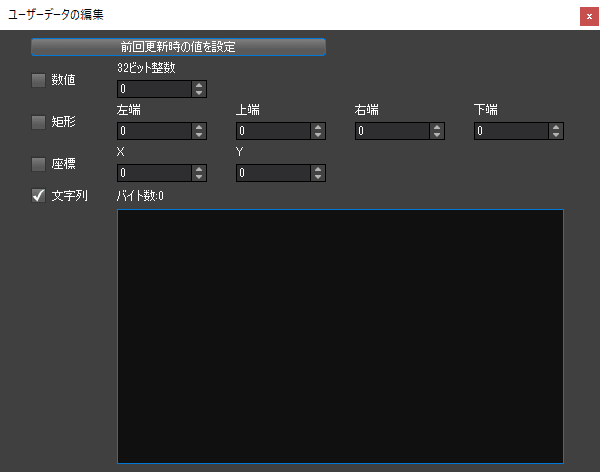The image size is (600, 472).
Task: Increment the 上端 value up arrow
Action: [318, 127]
